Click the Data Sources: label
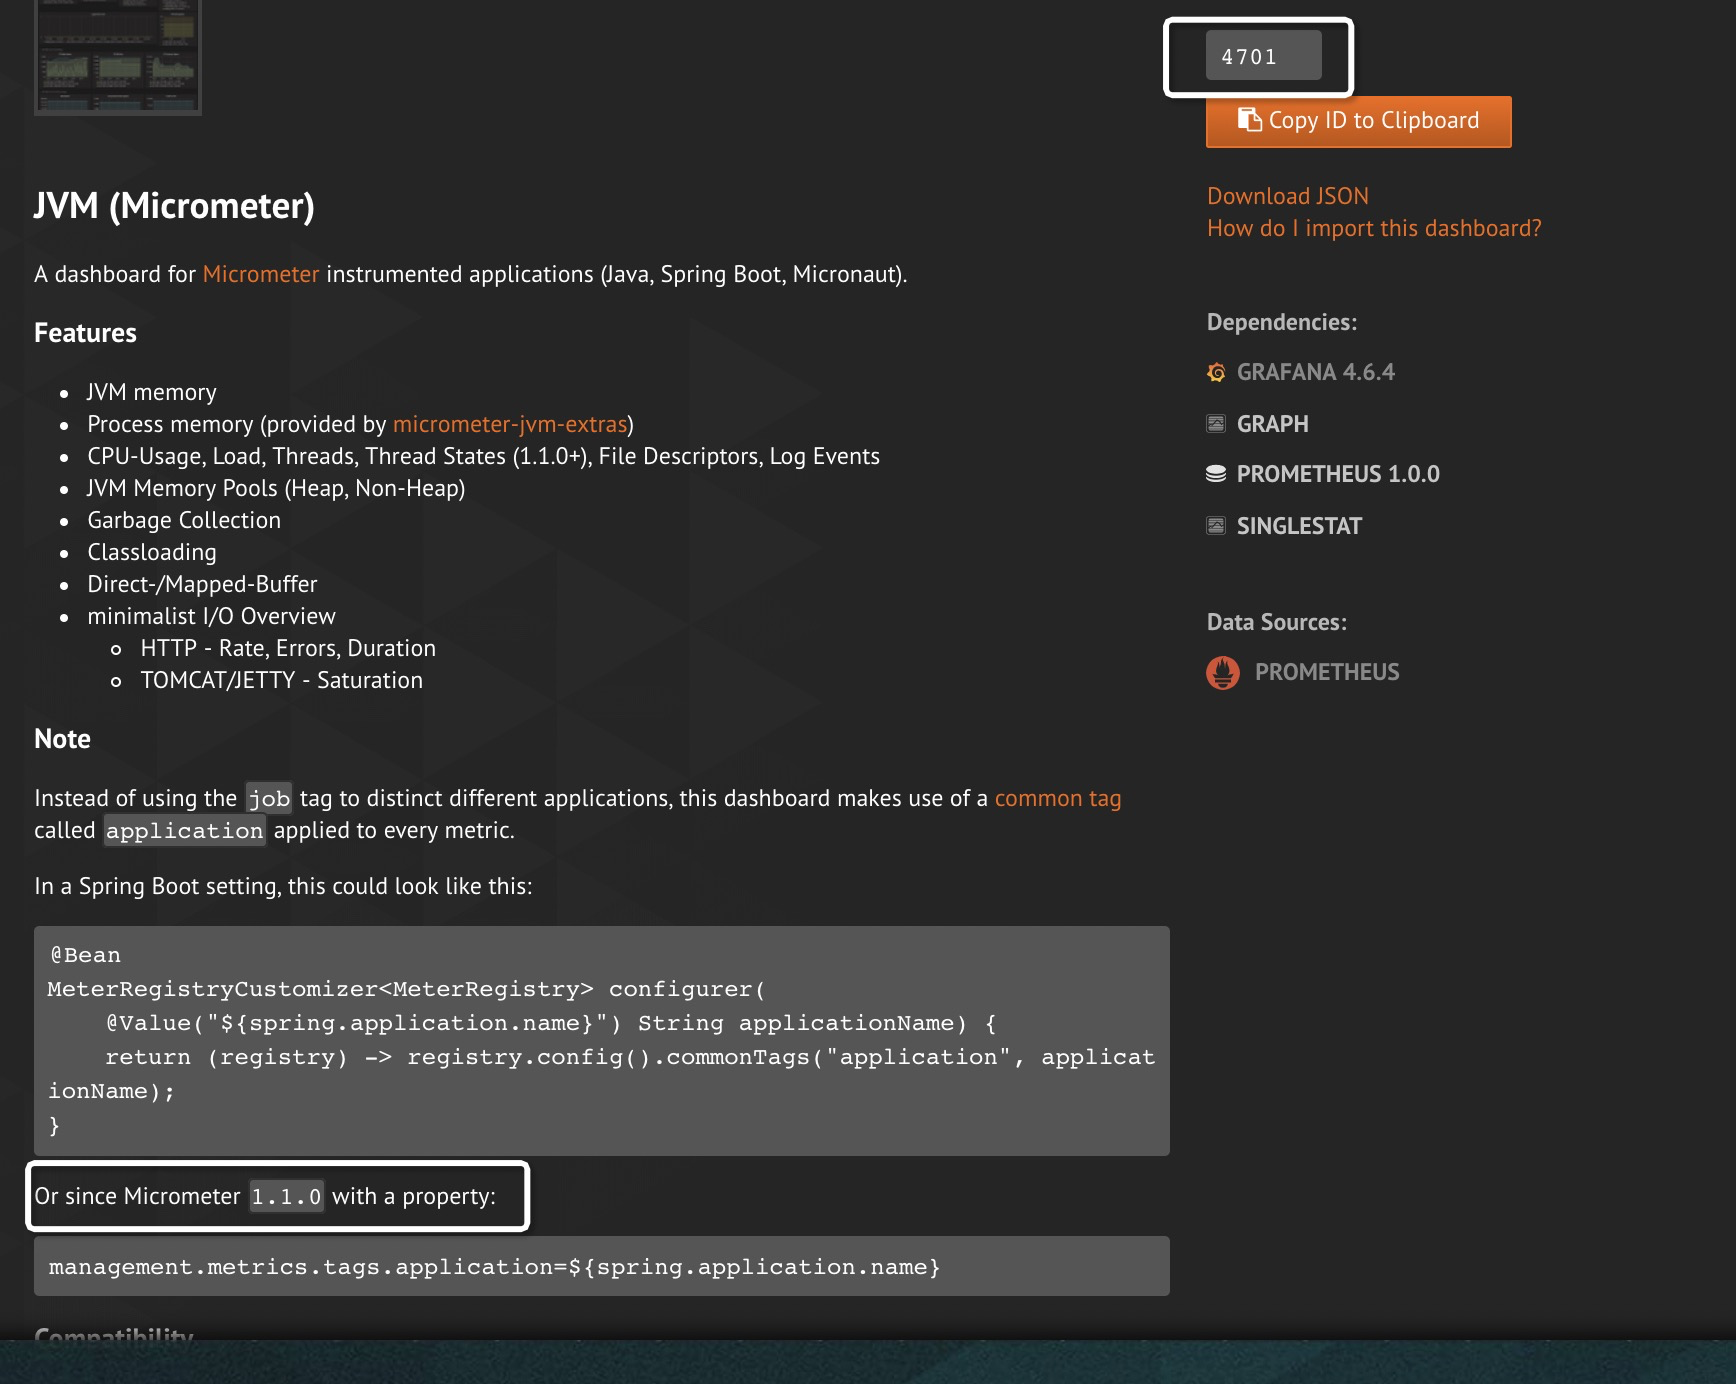Screen dimensions: 1736x1384 pos(1277,622)
